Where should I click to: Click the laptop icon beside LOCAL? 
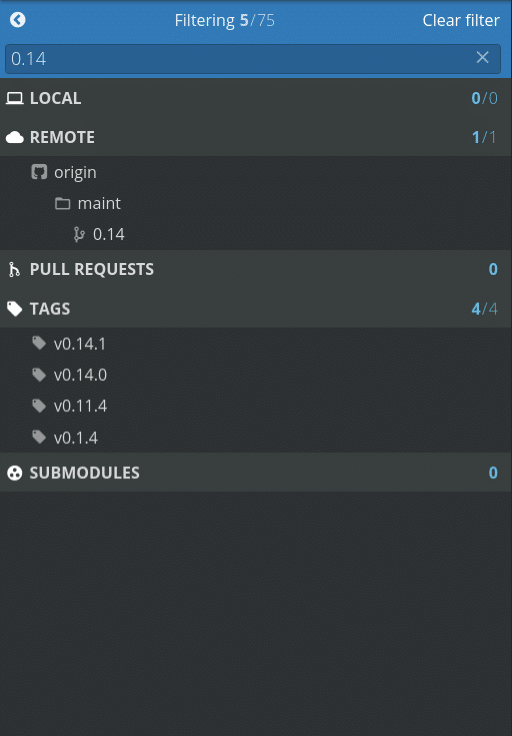pos(15,98)
